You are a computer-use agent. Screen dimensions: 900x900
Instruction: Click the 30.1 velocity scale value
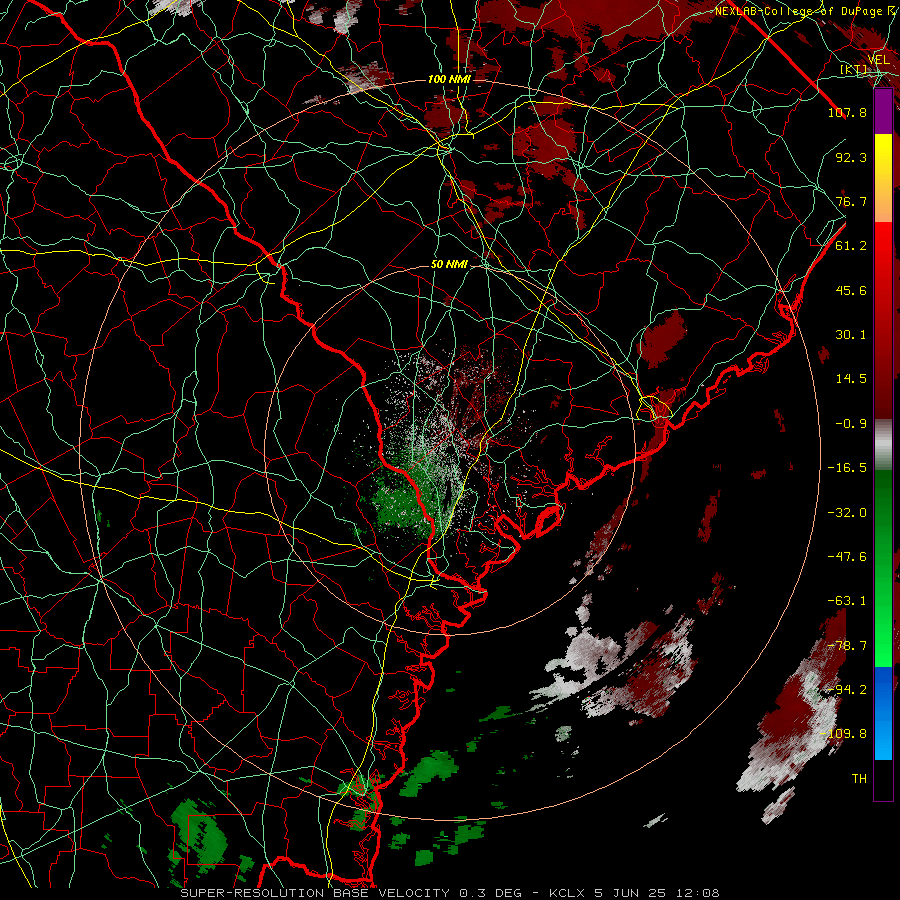point(851,335)
